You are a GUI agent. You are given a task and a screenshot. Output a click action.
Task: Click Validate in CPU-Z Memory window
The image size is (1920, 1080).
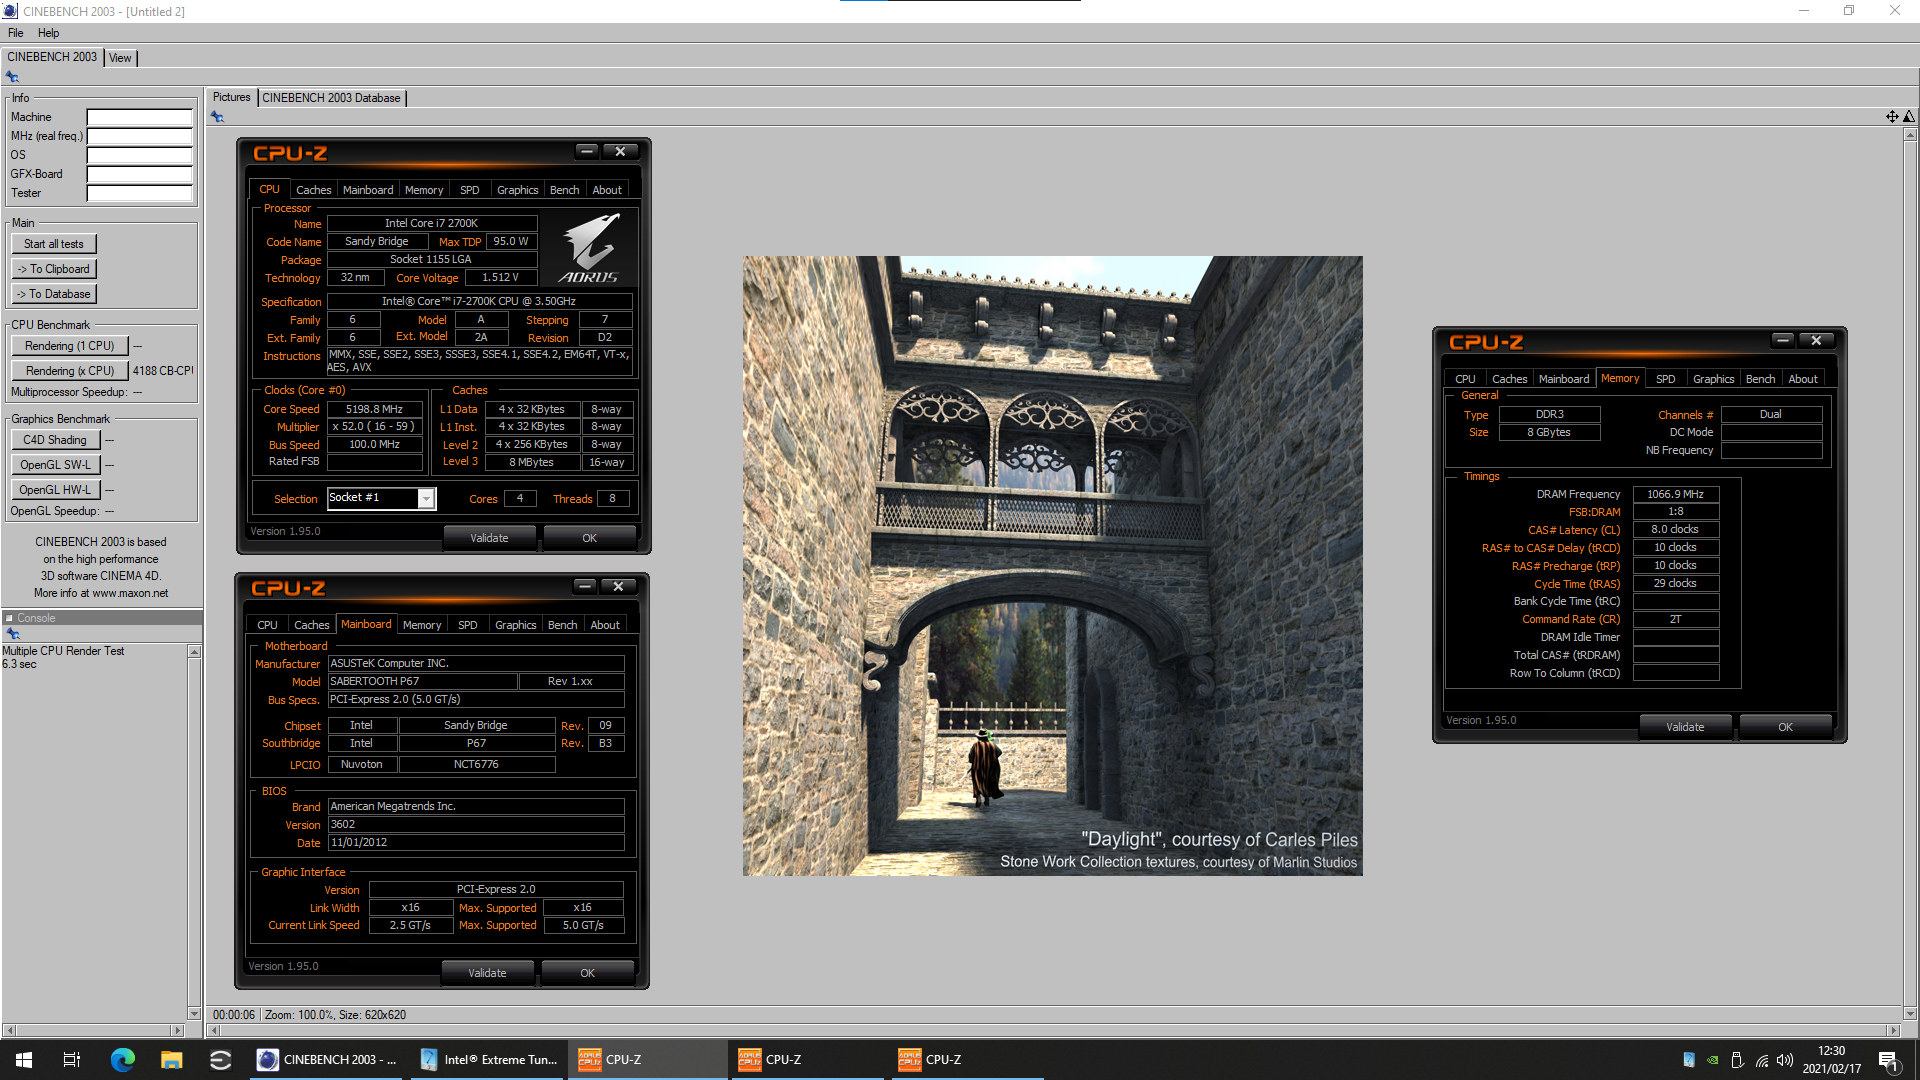click(1685, 727)
